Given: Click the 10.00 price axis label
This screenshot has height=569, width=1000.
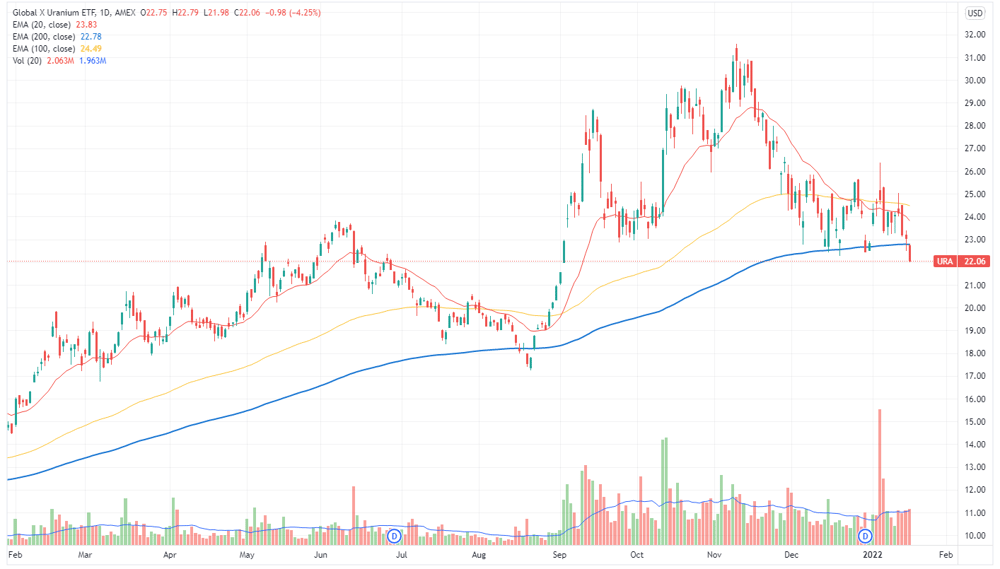Looking at the screenshot, I should point(974,536).
